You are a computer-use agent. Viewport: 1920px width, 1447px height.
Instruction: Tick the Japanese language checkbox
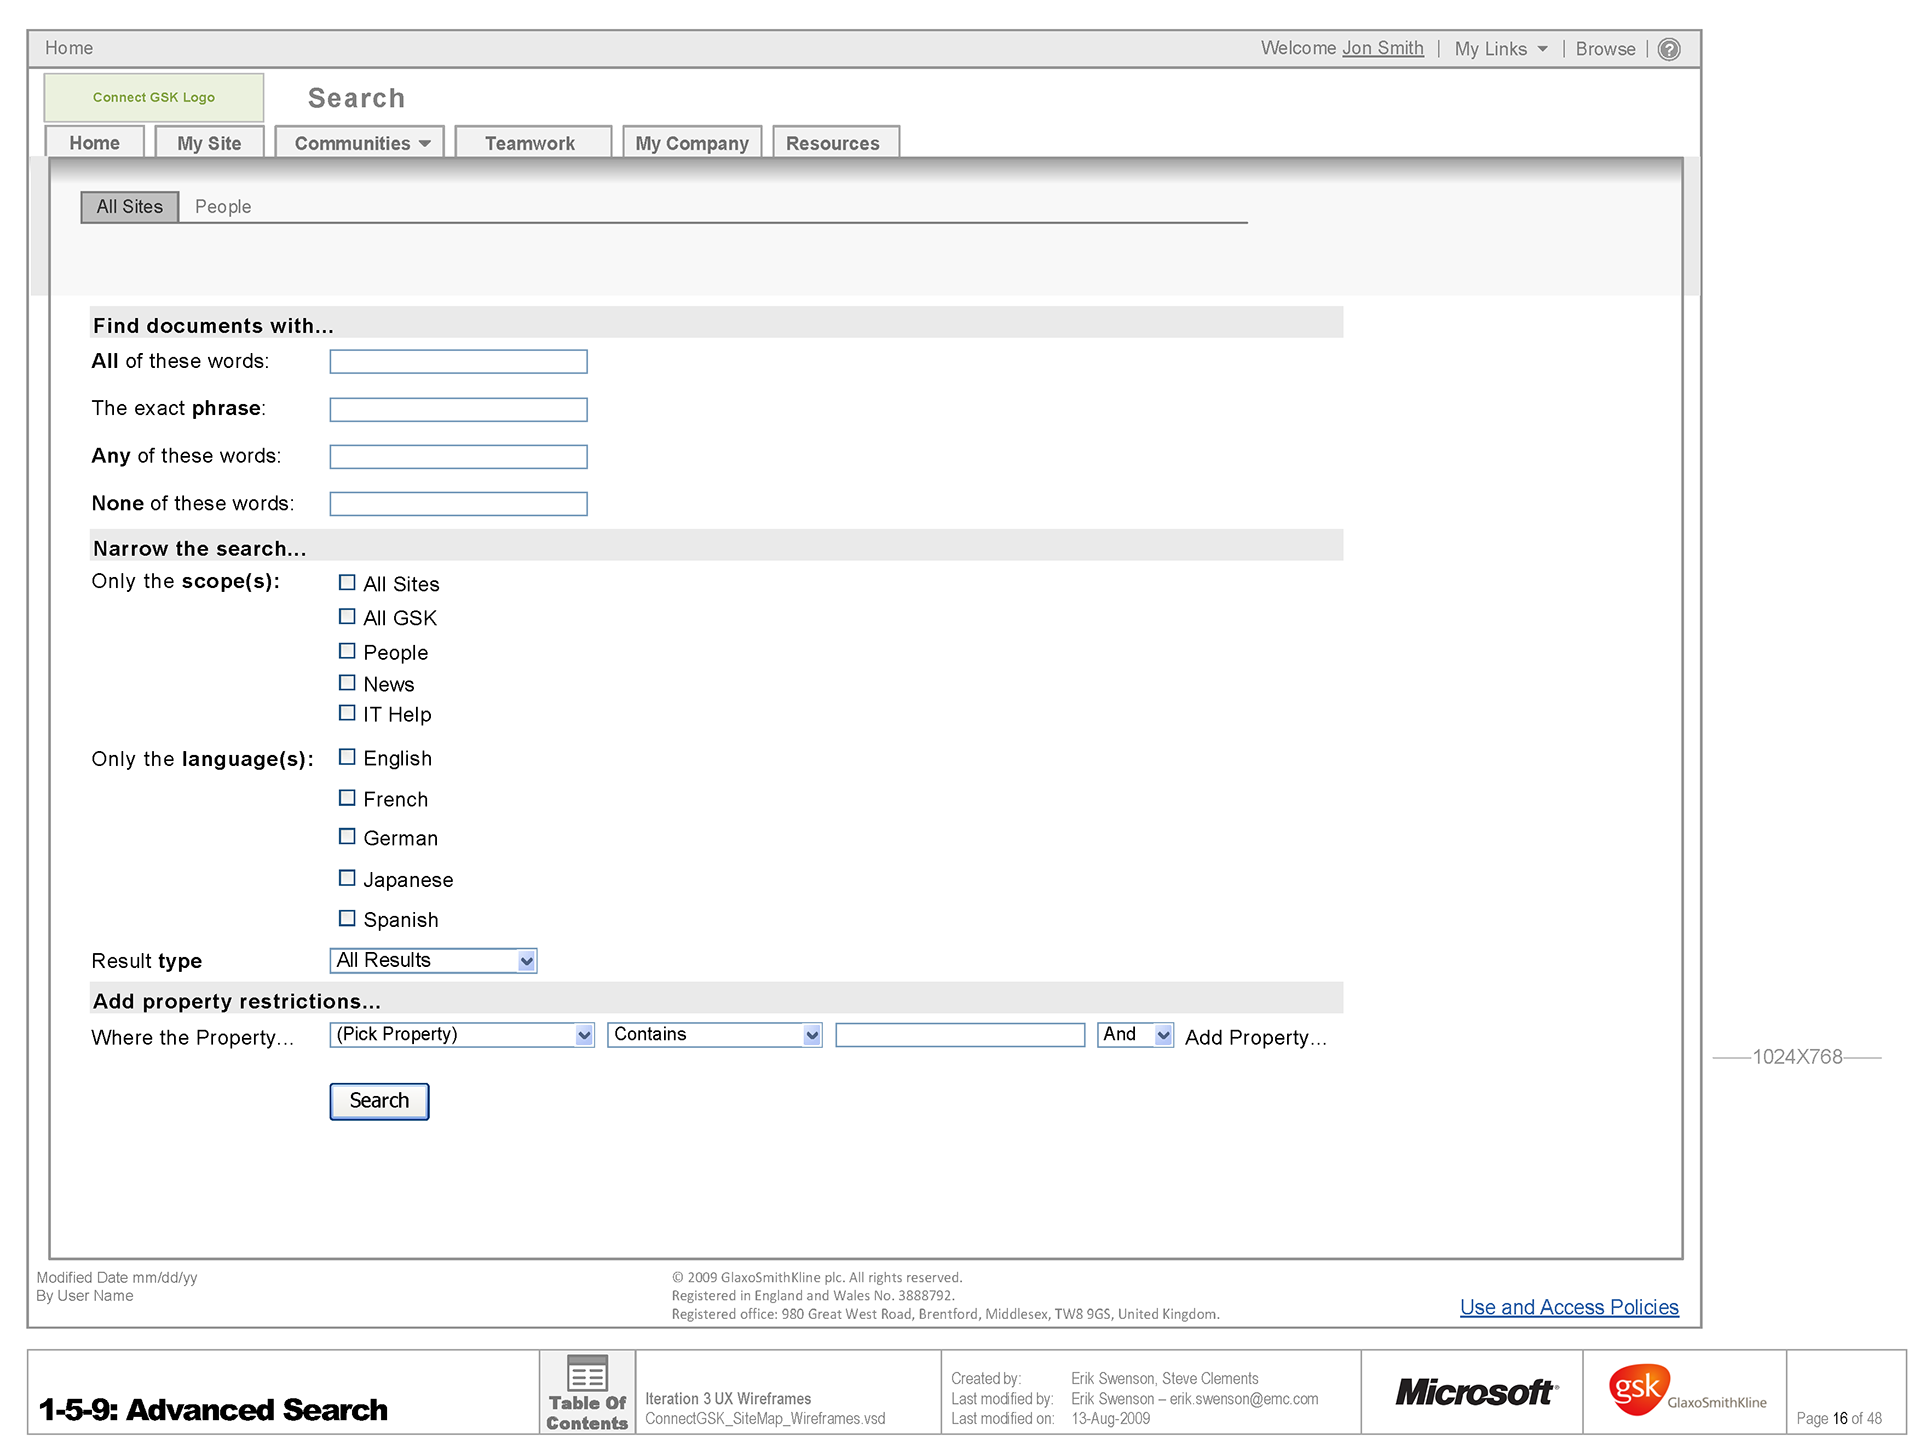(x=347, y=878)
